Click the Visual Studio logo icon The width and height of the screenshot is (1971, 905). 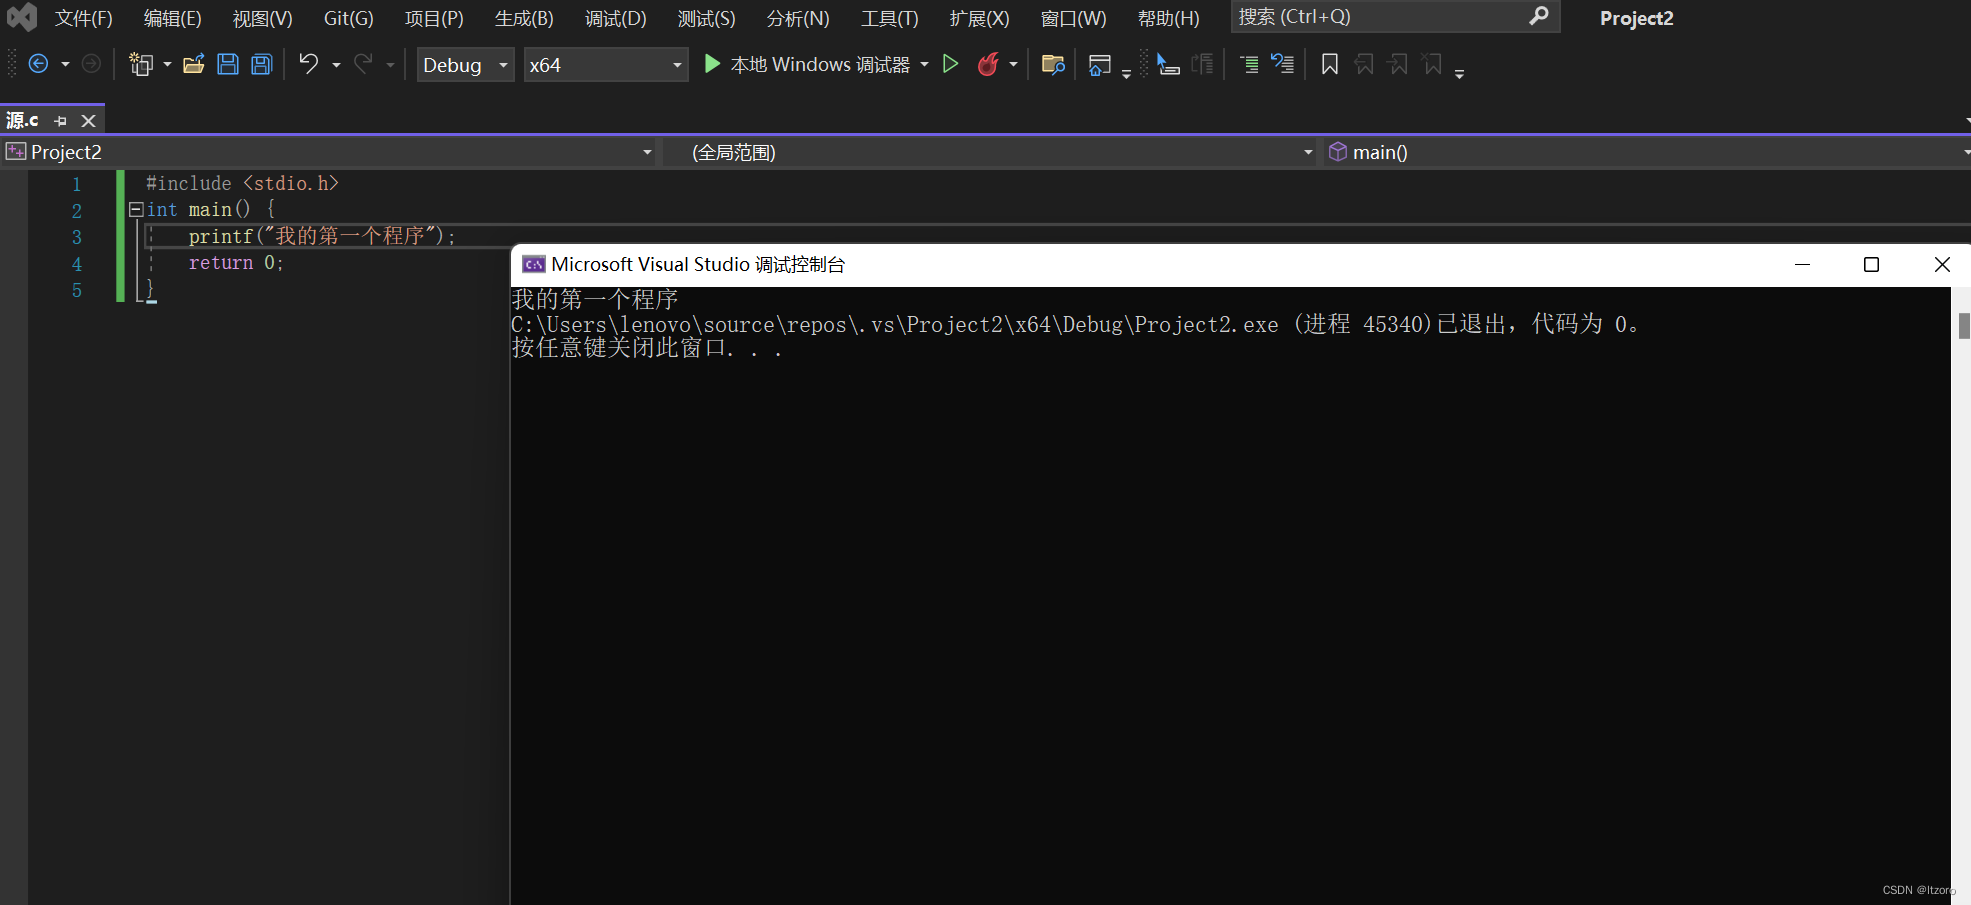click(21, 17)
